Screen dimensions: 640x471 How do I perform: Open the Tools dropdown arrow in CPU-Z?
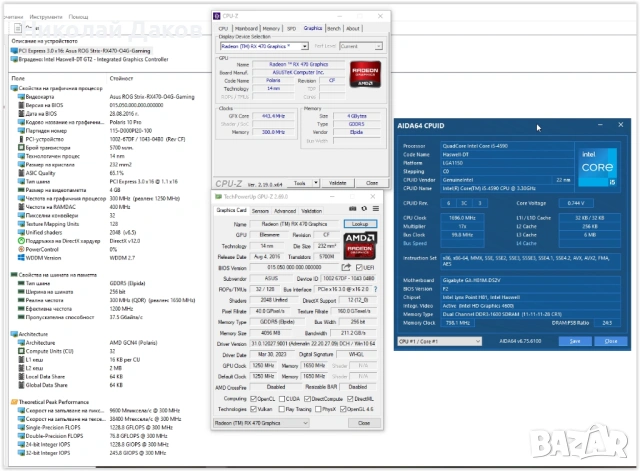316,183
